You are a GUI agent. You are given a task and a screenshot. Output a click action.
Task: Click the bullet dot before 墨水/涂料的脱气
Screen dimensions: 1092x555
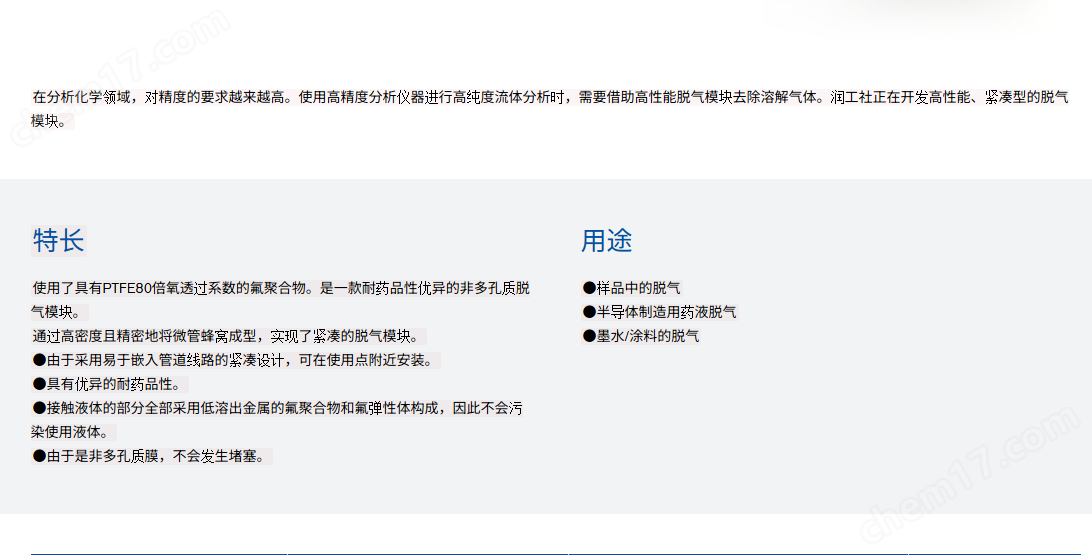[589, 336]
